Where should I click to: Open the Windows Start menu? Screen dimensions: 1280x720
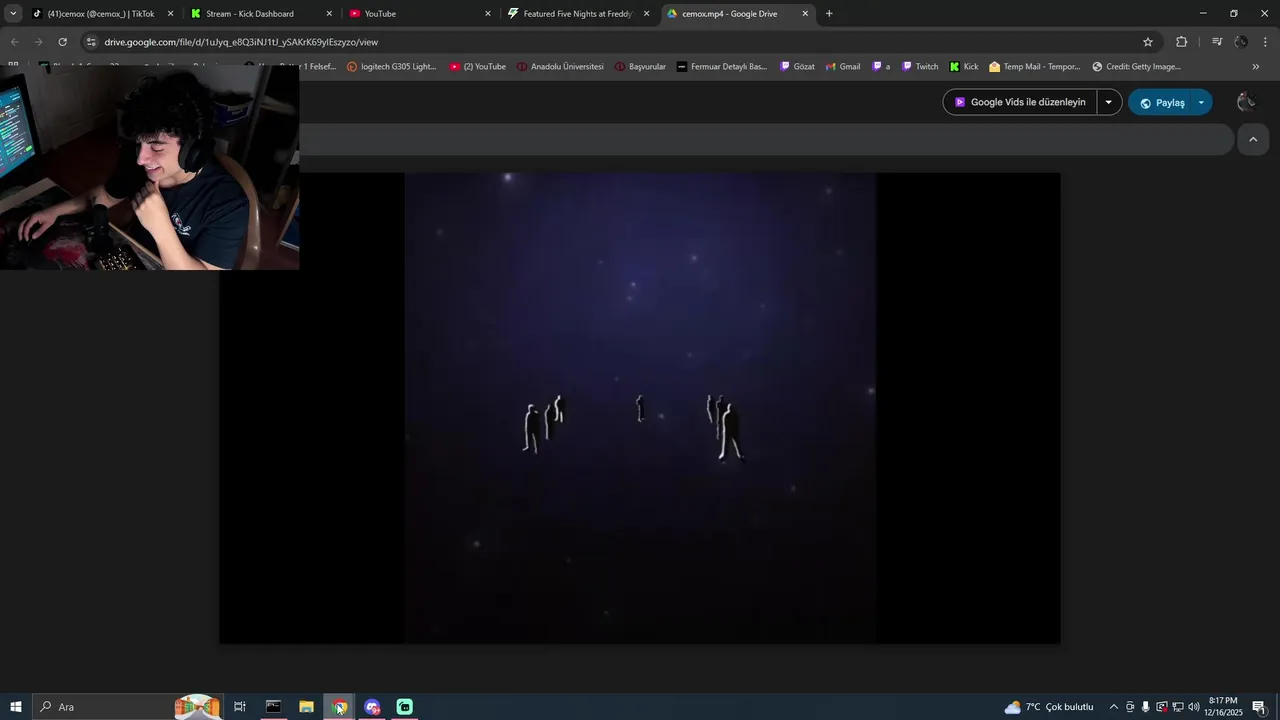pyautogui.click(x=15, y=707)
